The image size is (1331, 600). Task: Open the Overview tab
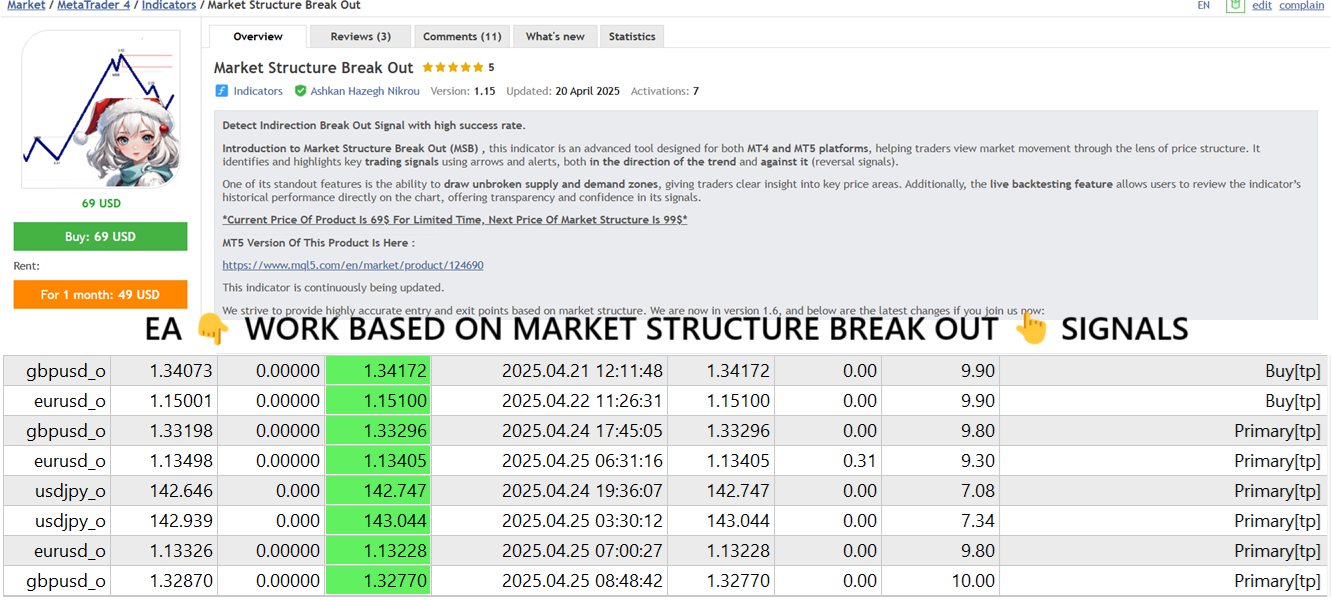coord(258,37)
